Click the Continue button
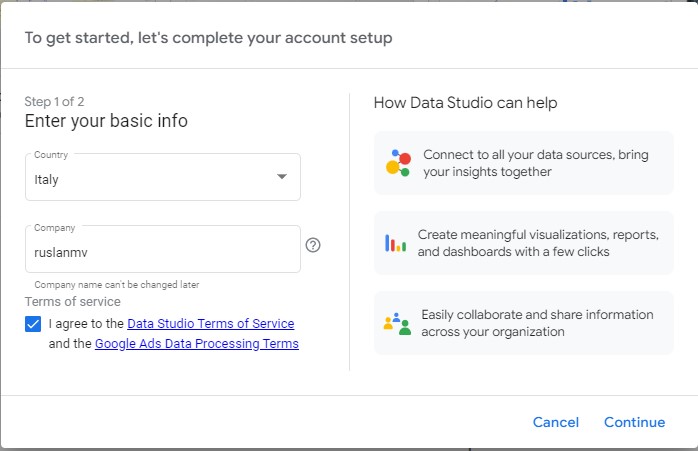This screenshot has height=451, width=698. (634, 422)
